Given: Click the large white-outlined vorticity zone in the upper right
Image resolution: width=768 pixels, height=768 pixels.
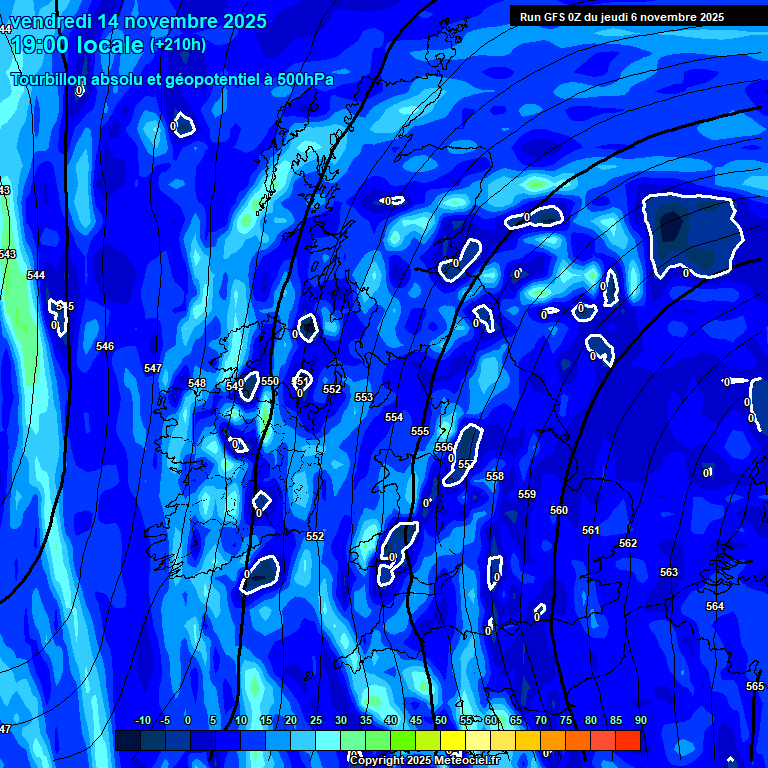Looking at the screenshot, I should [690, 233].
